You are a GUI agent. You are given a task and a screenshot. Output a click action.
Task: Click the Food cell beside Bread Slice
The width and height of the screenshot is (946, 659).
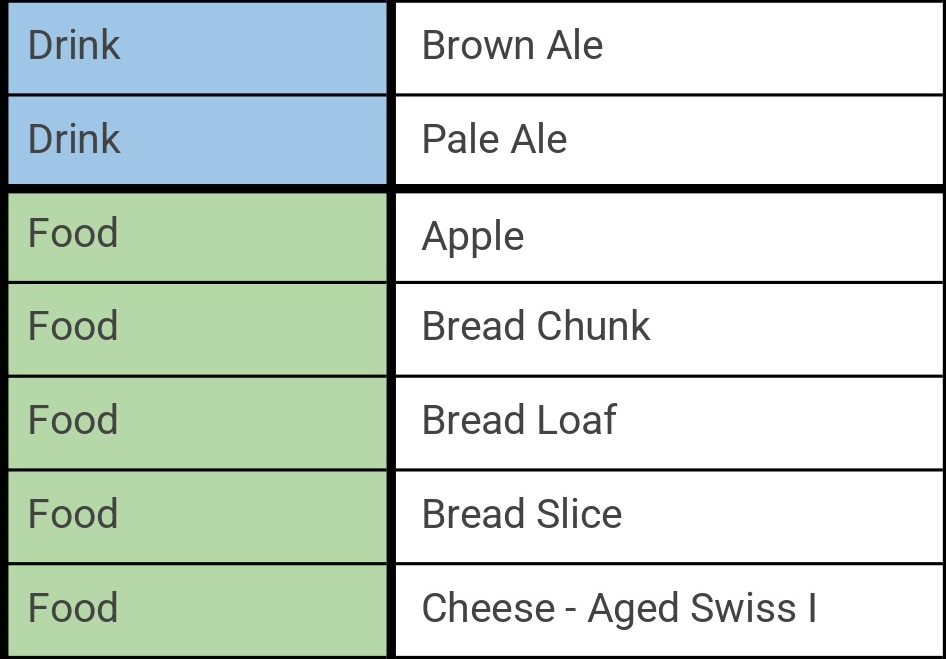pos(197,516)
